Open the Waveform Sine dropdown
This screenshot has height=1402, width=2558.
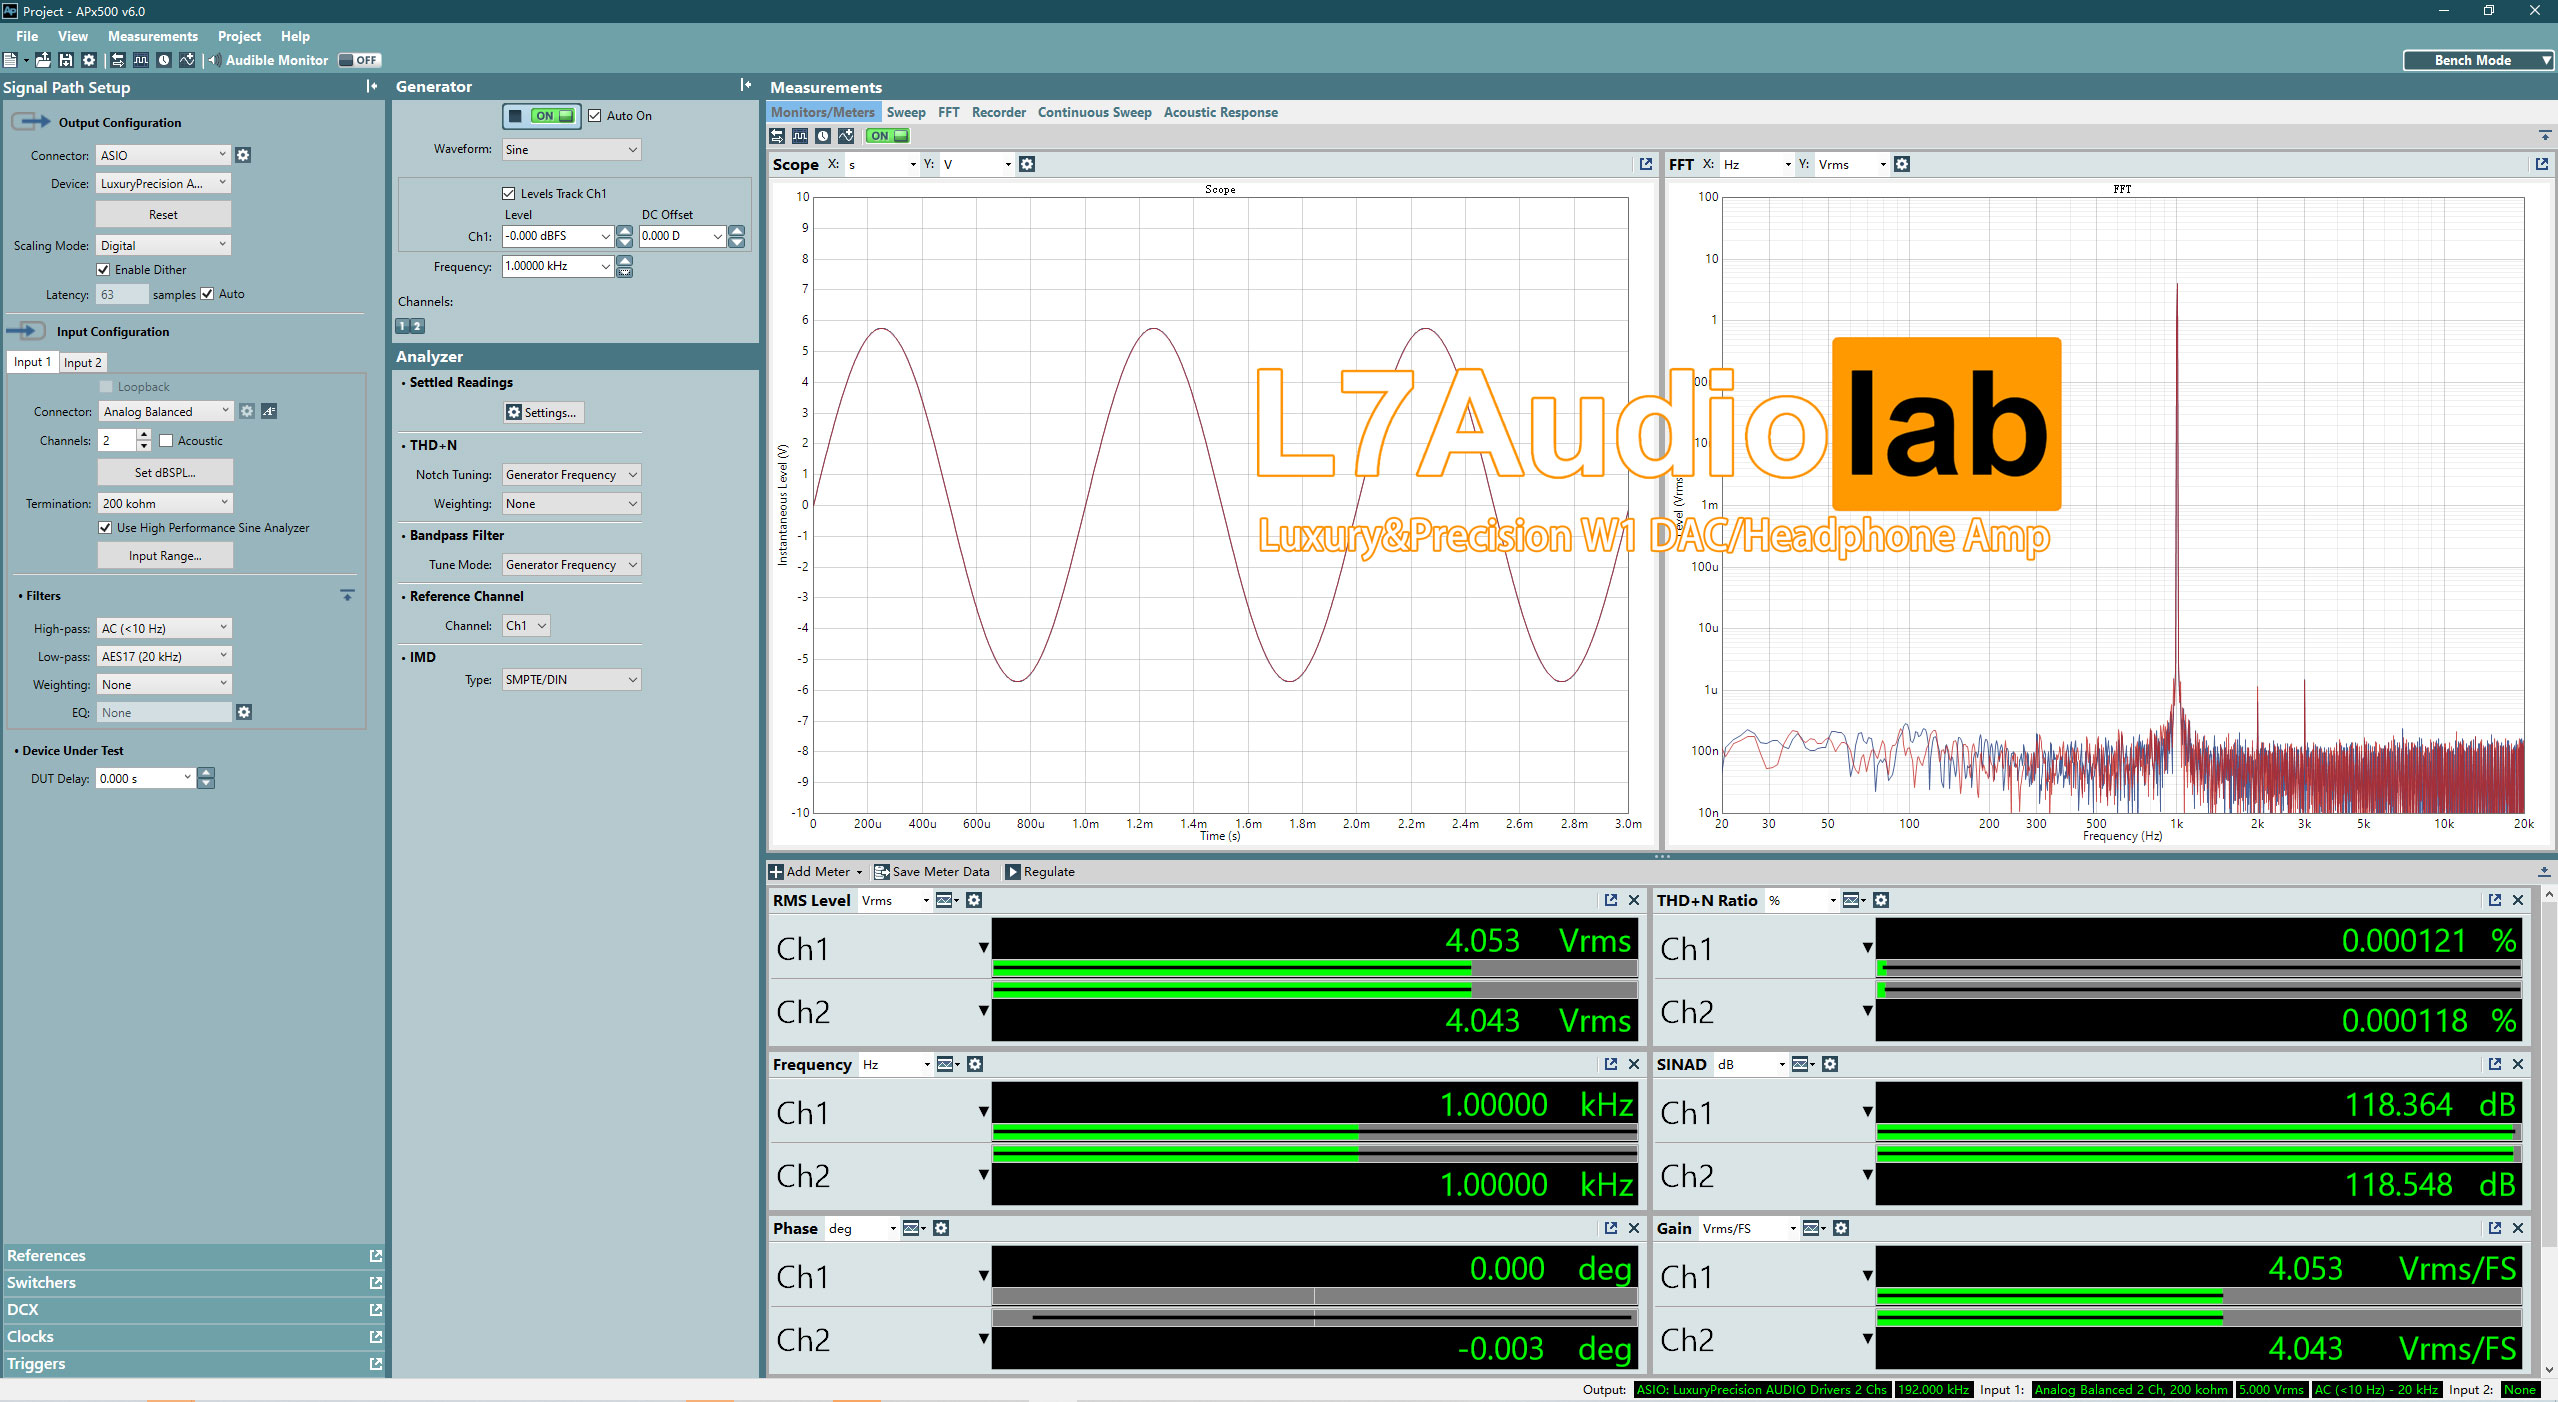(x=571, y=150)
